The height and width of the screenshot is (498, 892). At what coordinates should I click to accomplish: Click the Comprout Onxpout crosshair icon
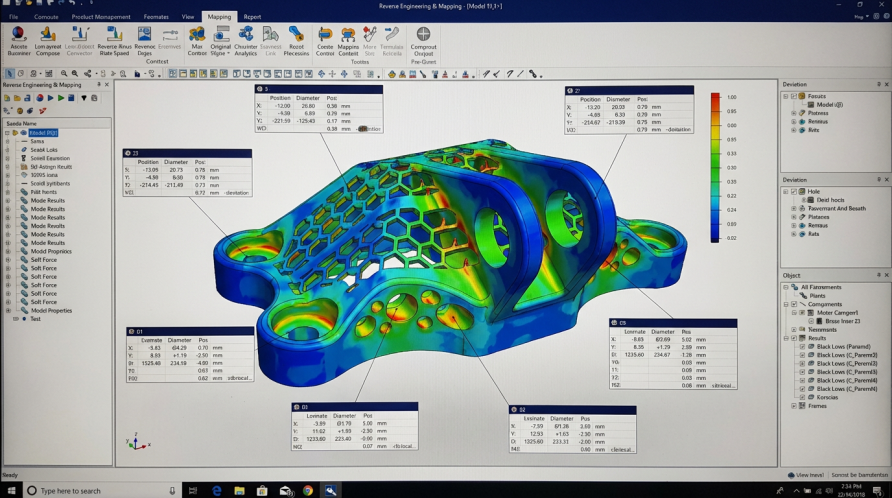pos(423,34)
